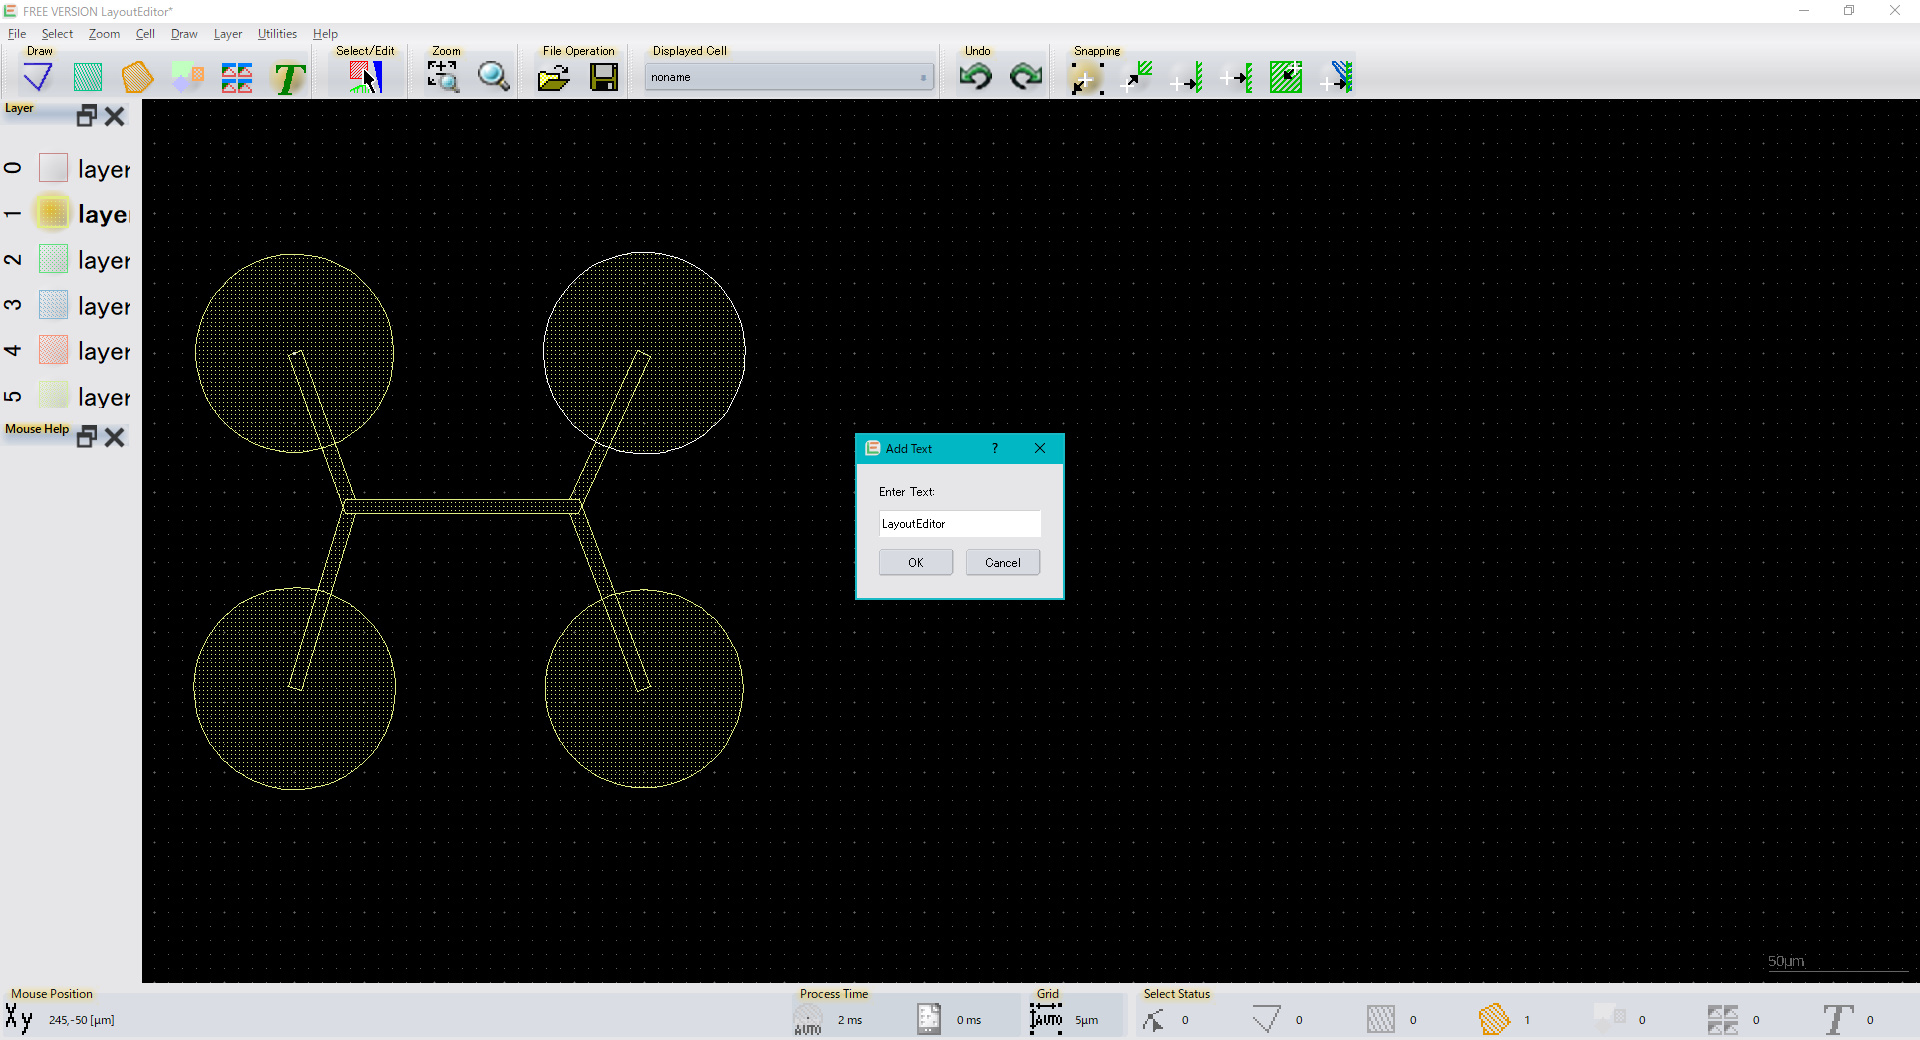Save the design with floppy icon
Screen dimensions: 1920x1040
click(604, 77)
